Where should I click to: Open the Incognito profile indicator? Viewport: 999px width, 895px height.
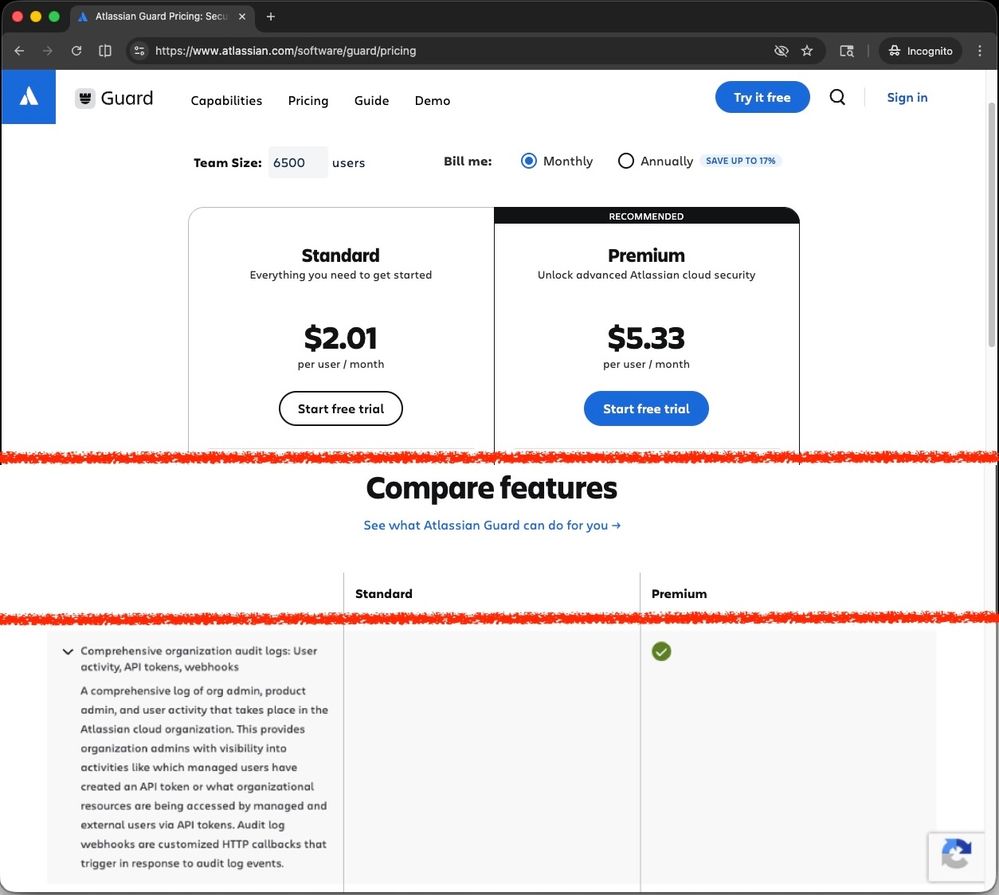coord(921,51)
